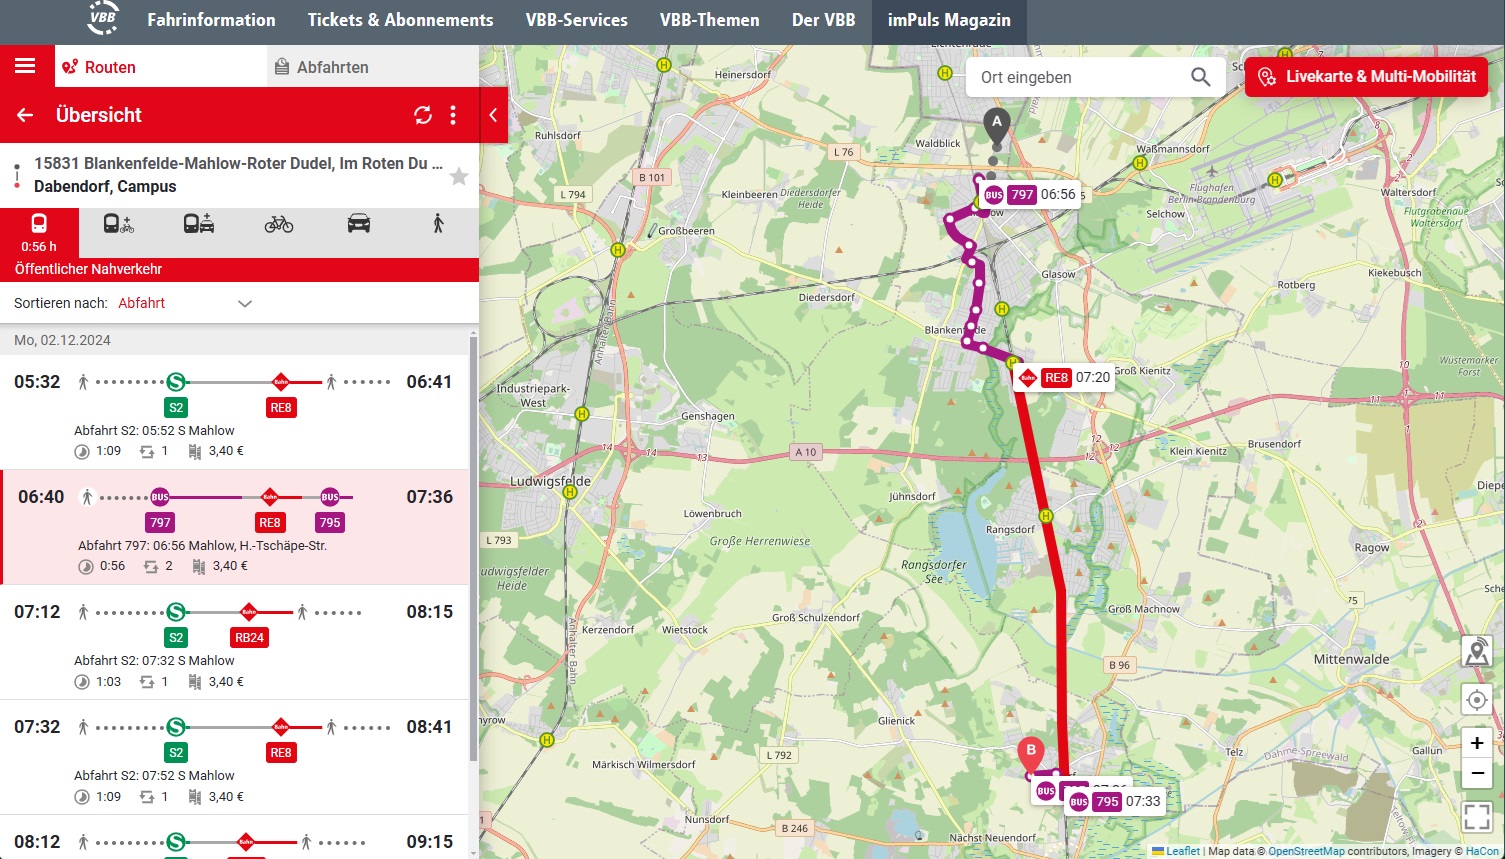Refresh the route results
The height and width of the screenshot is (859, 1505).
[423, 115]
